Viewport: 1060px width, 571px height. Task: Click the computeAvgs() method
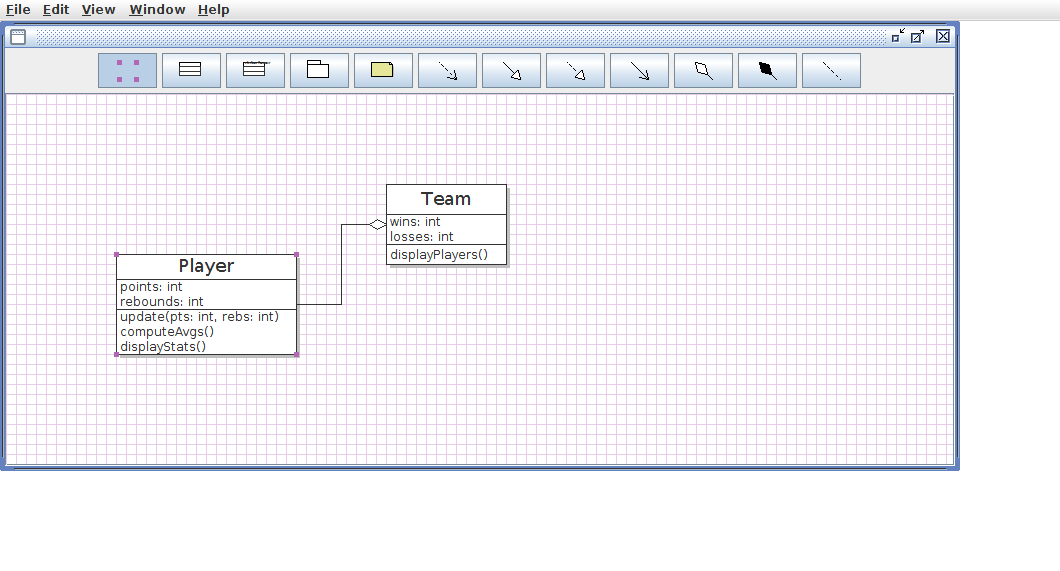pos(167,331)
